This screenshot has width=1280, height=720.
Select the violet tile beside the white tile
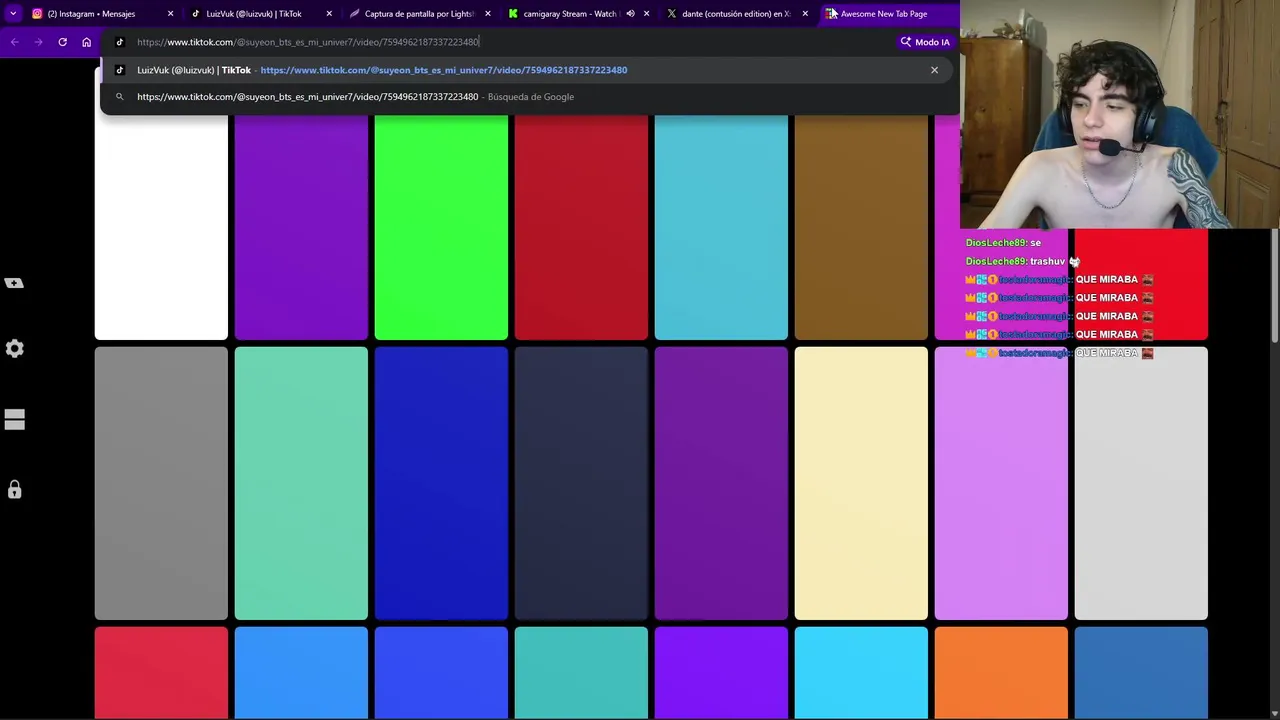[x=301, y=227]
